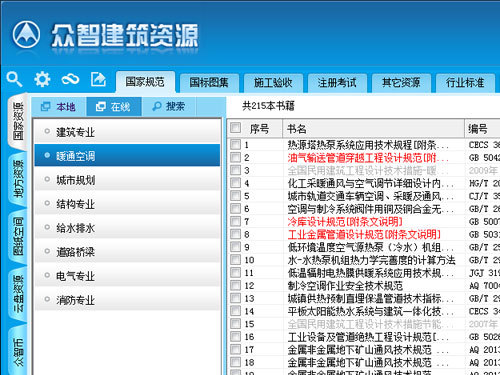500x375 pixels.
Task: Select the 在线 sub-tab
Action: tap(114, 107)
